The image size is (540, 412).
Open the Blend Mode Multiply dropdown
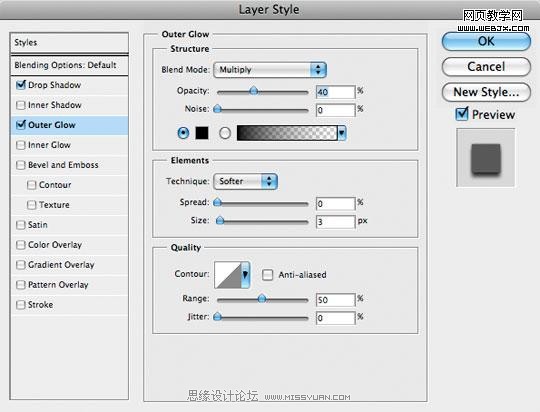click(270, 70)
